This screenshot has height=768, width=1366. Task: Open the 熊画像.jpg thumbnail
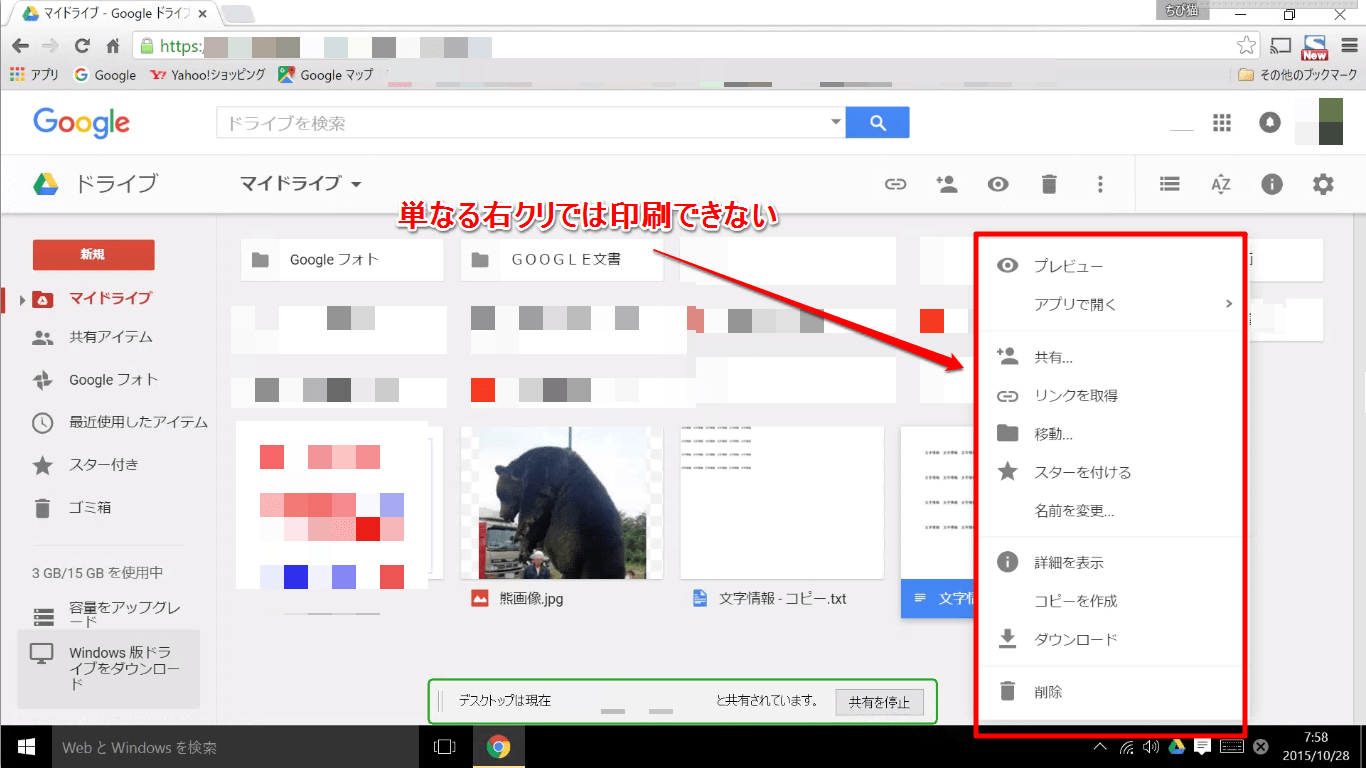point(561,503)
